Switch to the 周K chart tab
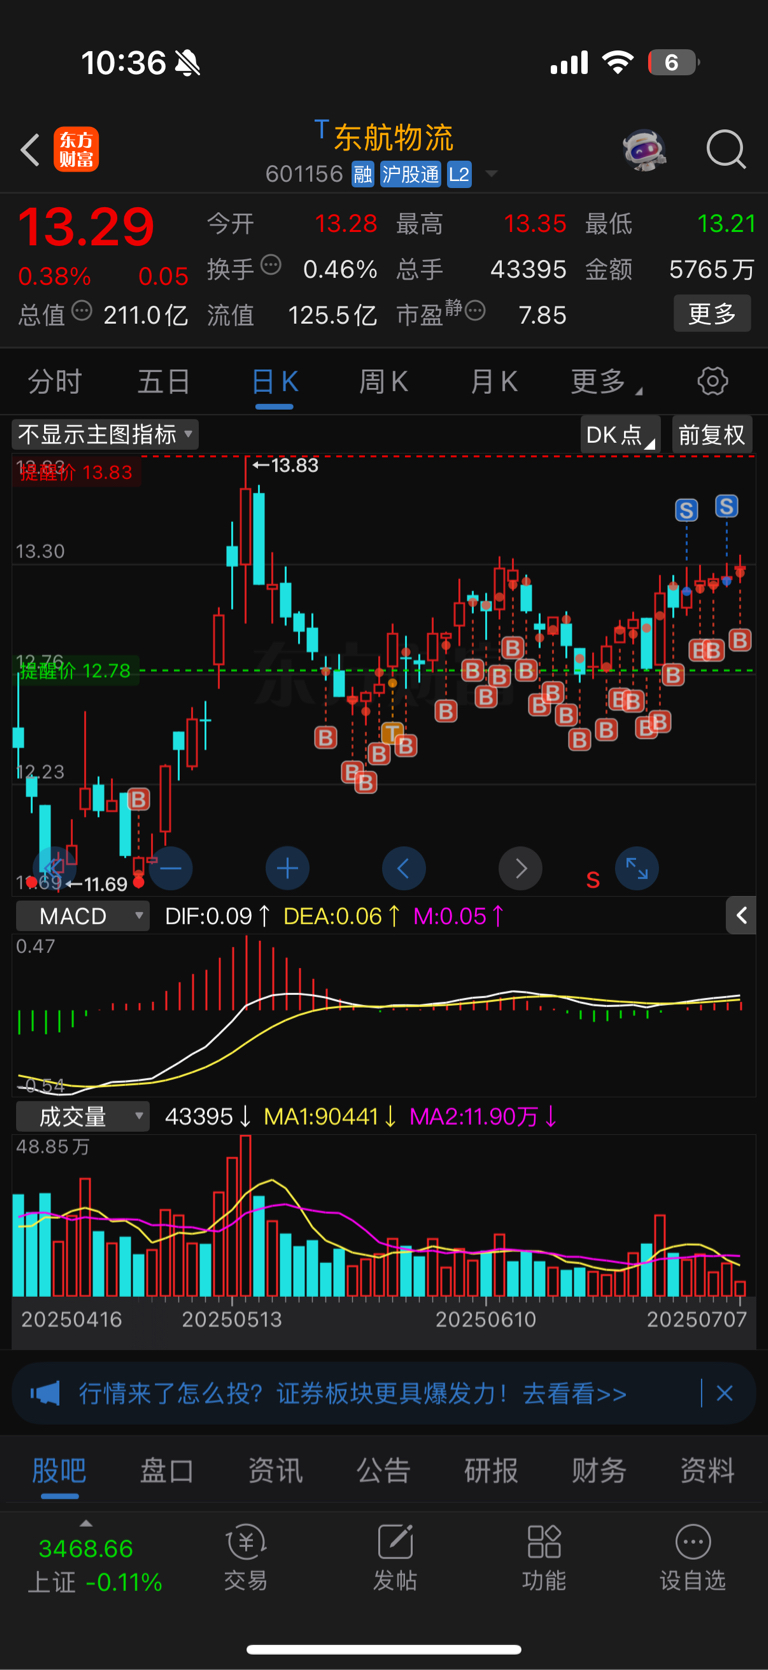The image size is (768, 1670). (383, 381)
